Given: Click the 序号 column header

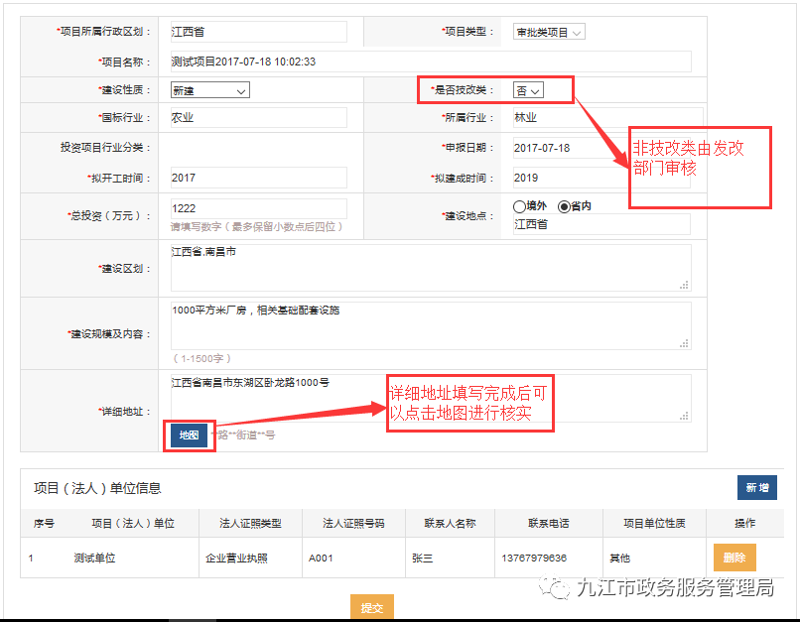Looking at the screenshot, I should [44, 523].
